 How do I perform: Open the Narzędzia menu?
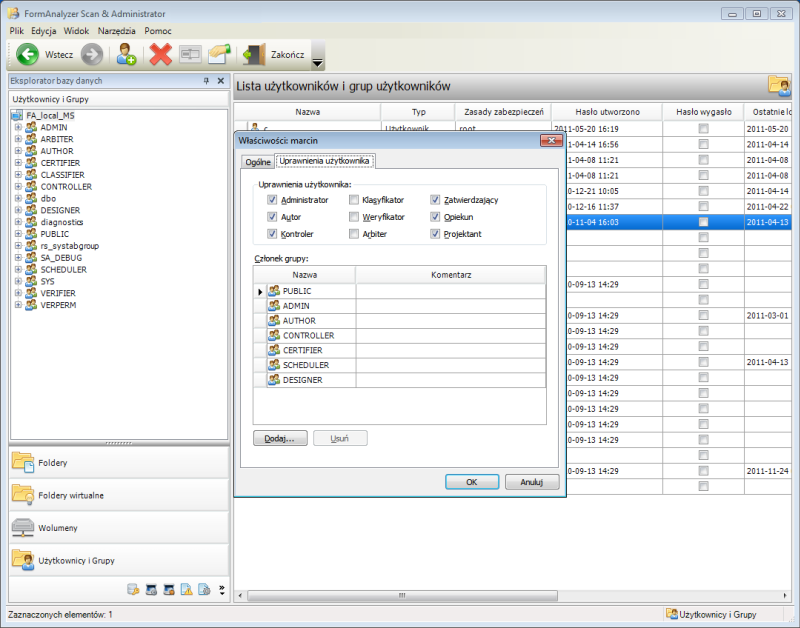click(x=116, y=31)
